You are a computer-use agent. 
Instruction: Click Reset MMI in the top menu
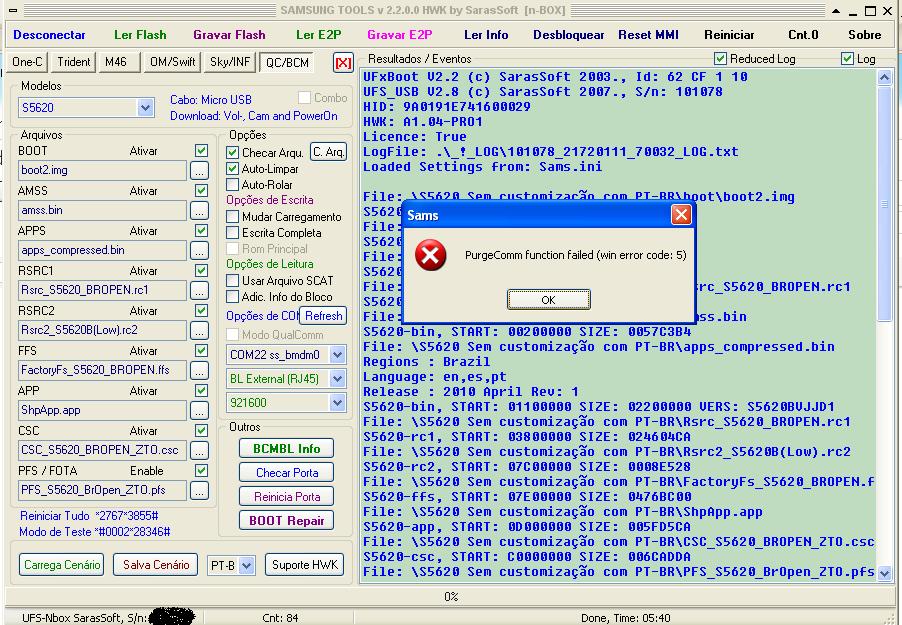[x=648, y=35]
